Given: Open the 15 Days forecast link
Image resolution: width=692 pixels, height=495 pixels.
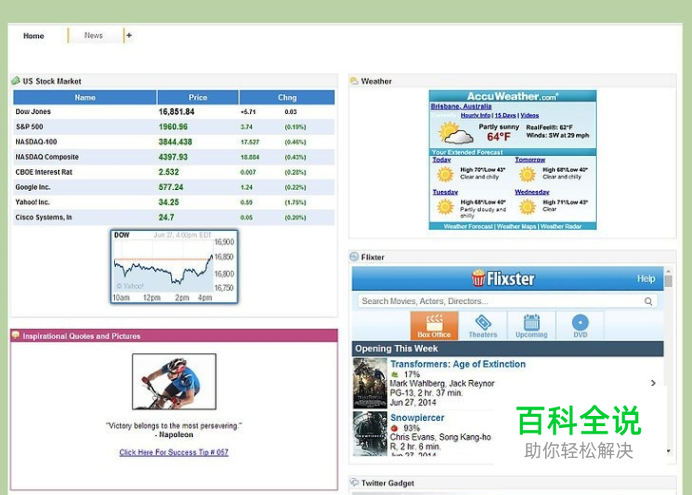Looking at the screenshot, I should coord(505,115).
